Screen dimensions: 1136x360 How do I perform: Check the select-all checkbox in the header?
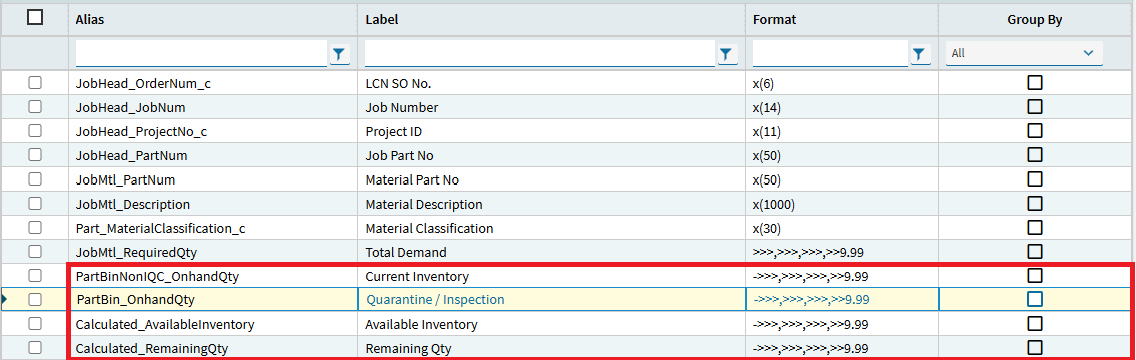pyautogui.click(x=35, y=19)
